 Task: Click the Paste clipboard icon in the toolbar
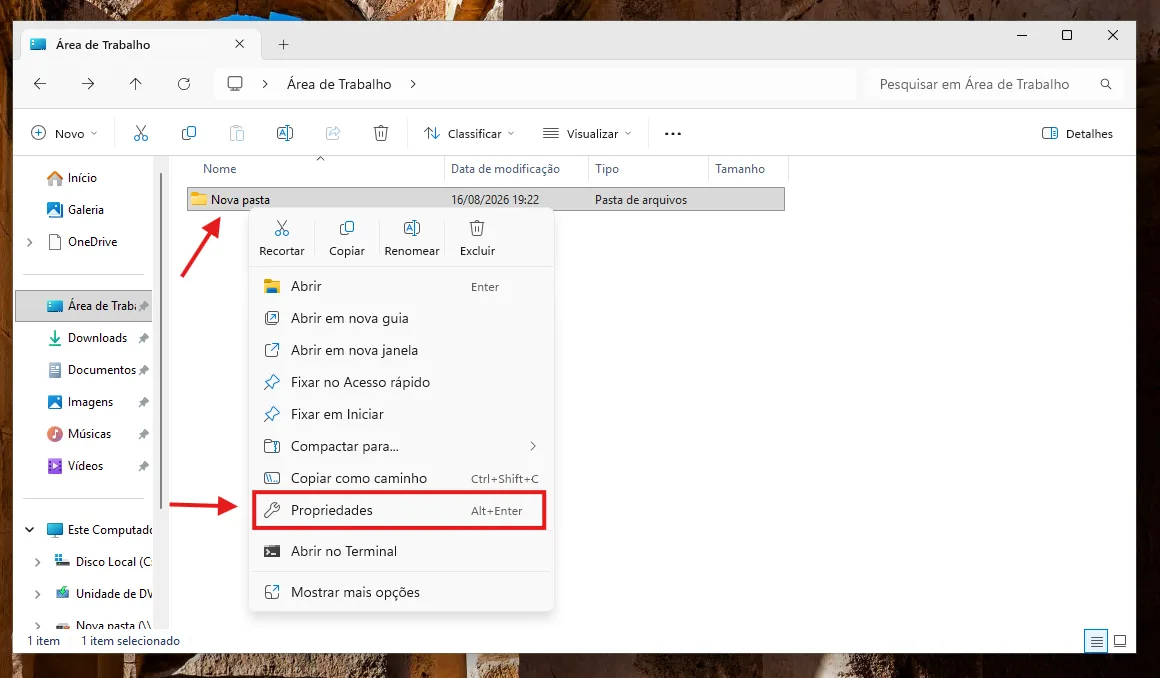pos(237,133)
